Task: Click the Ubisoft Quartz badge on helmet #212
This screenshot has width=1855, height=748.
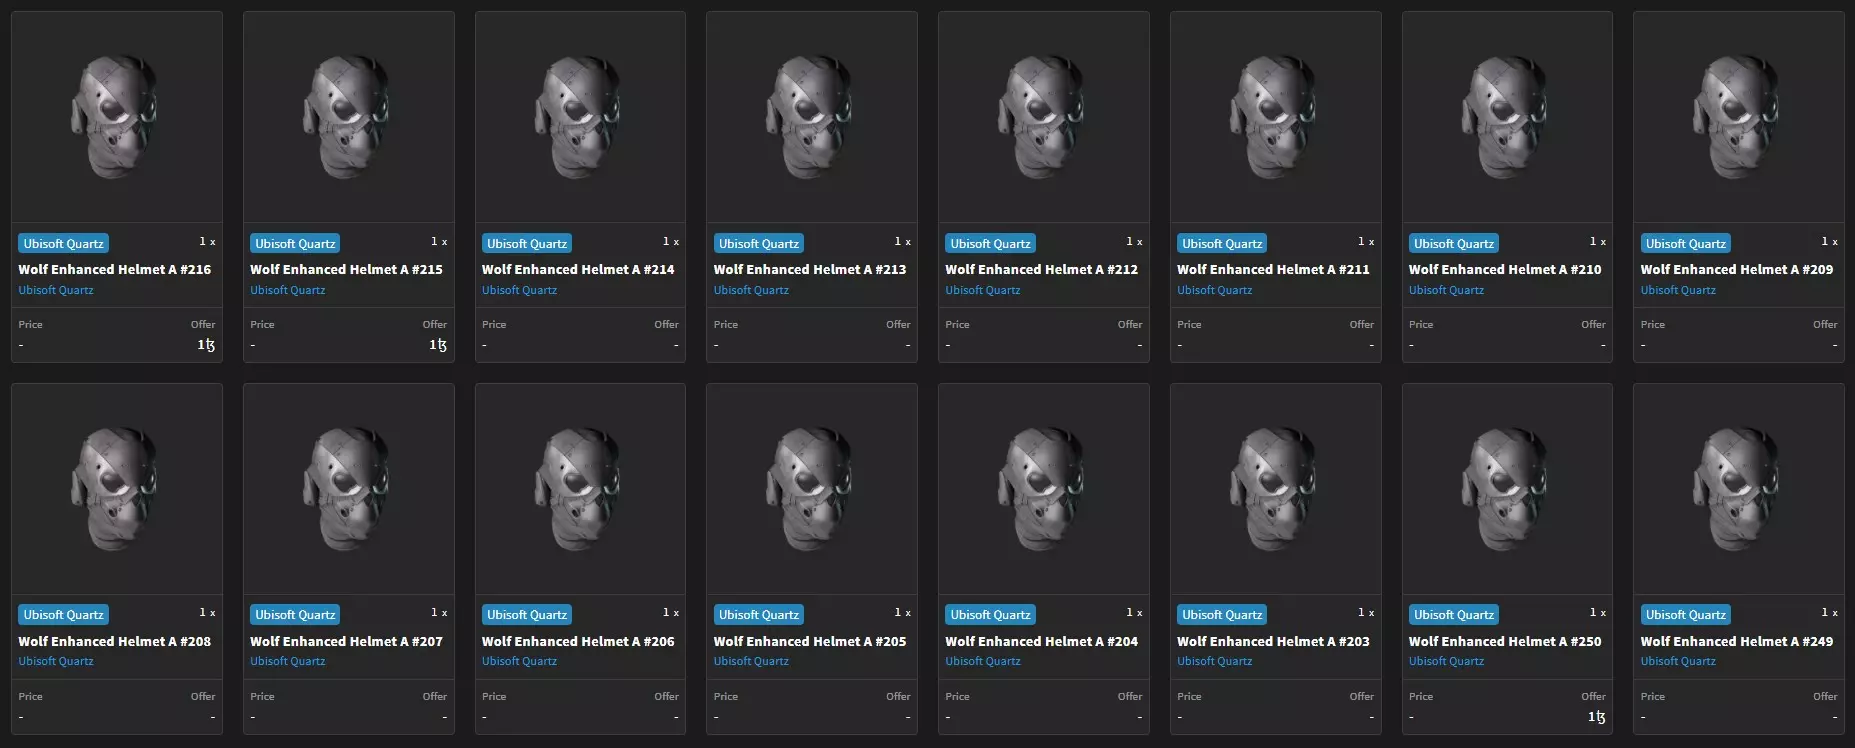Action: (x=990, y=243)
